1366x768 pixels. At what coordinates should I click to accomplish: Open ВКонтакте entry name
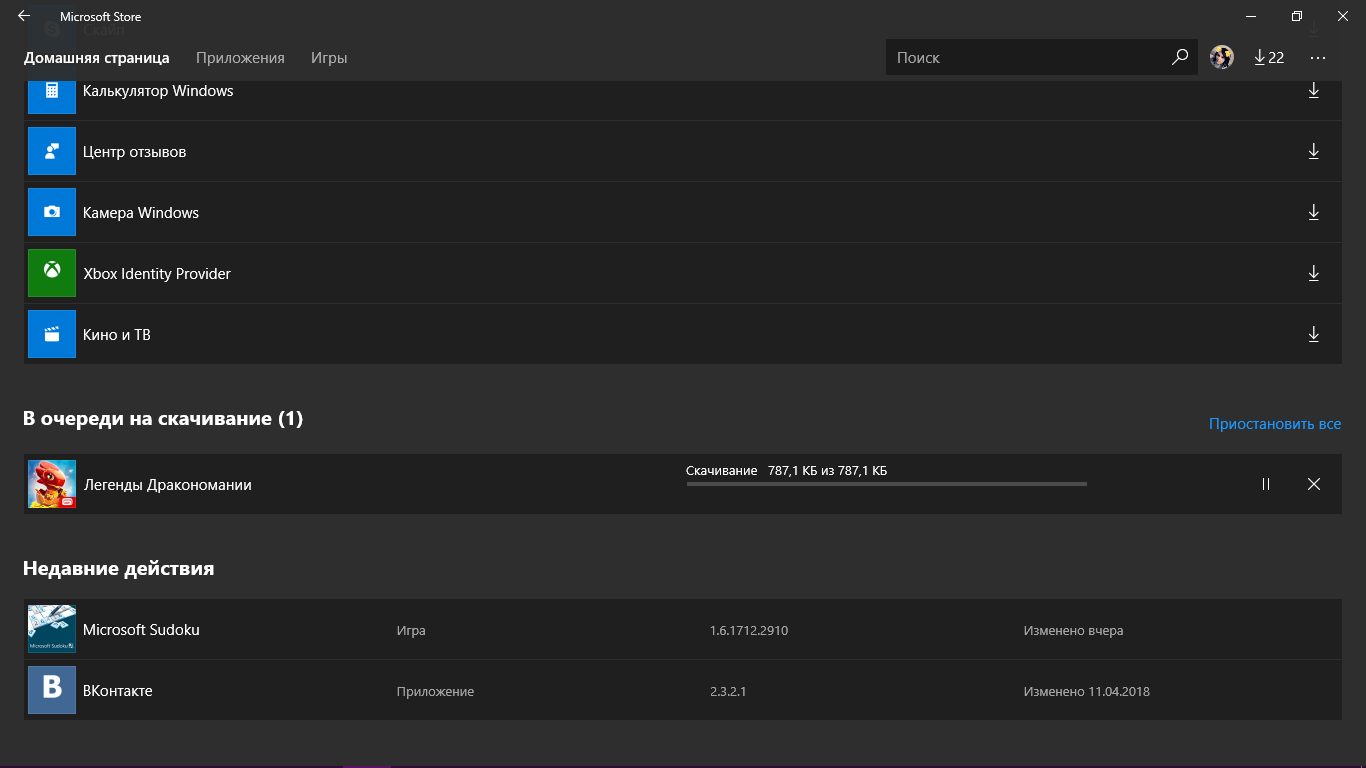click(118, 691)
